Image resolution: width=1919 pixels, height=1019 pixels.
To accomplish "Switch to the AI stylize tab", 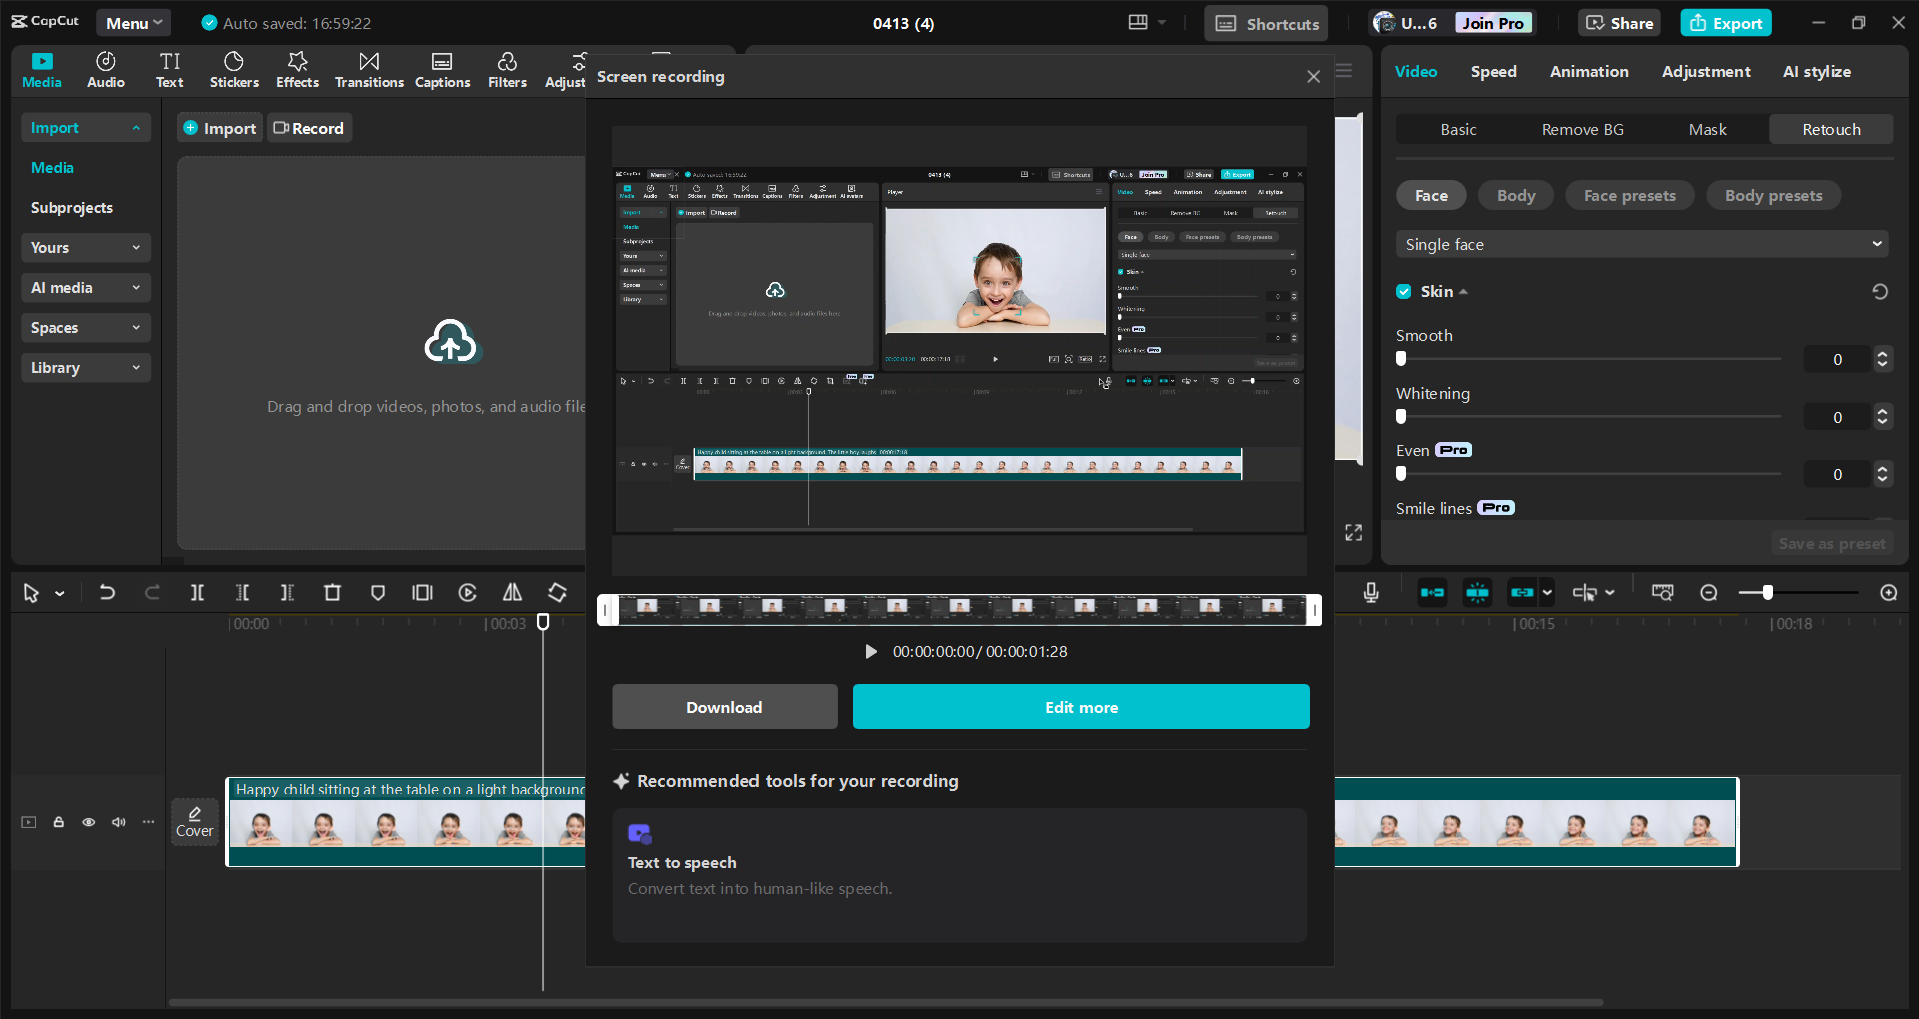I will (1817, 71).
